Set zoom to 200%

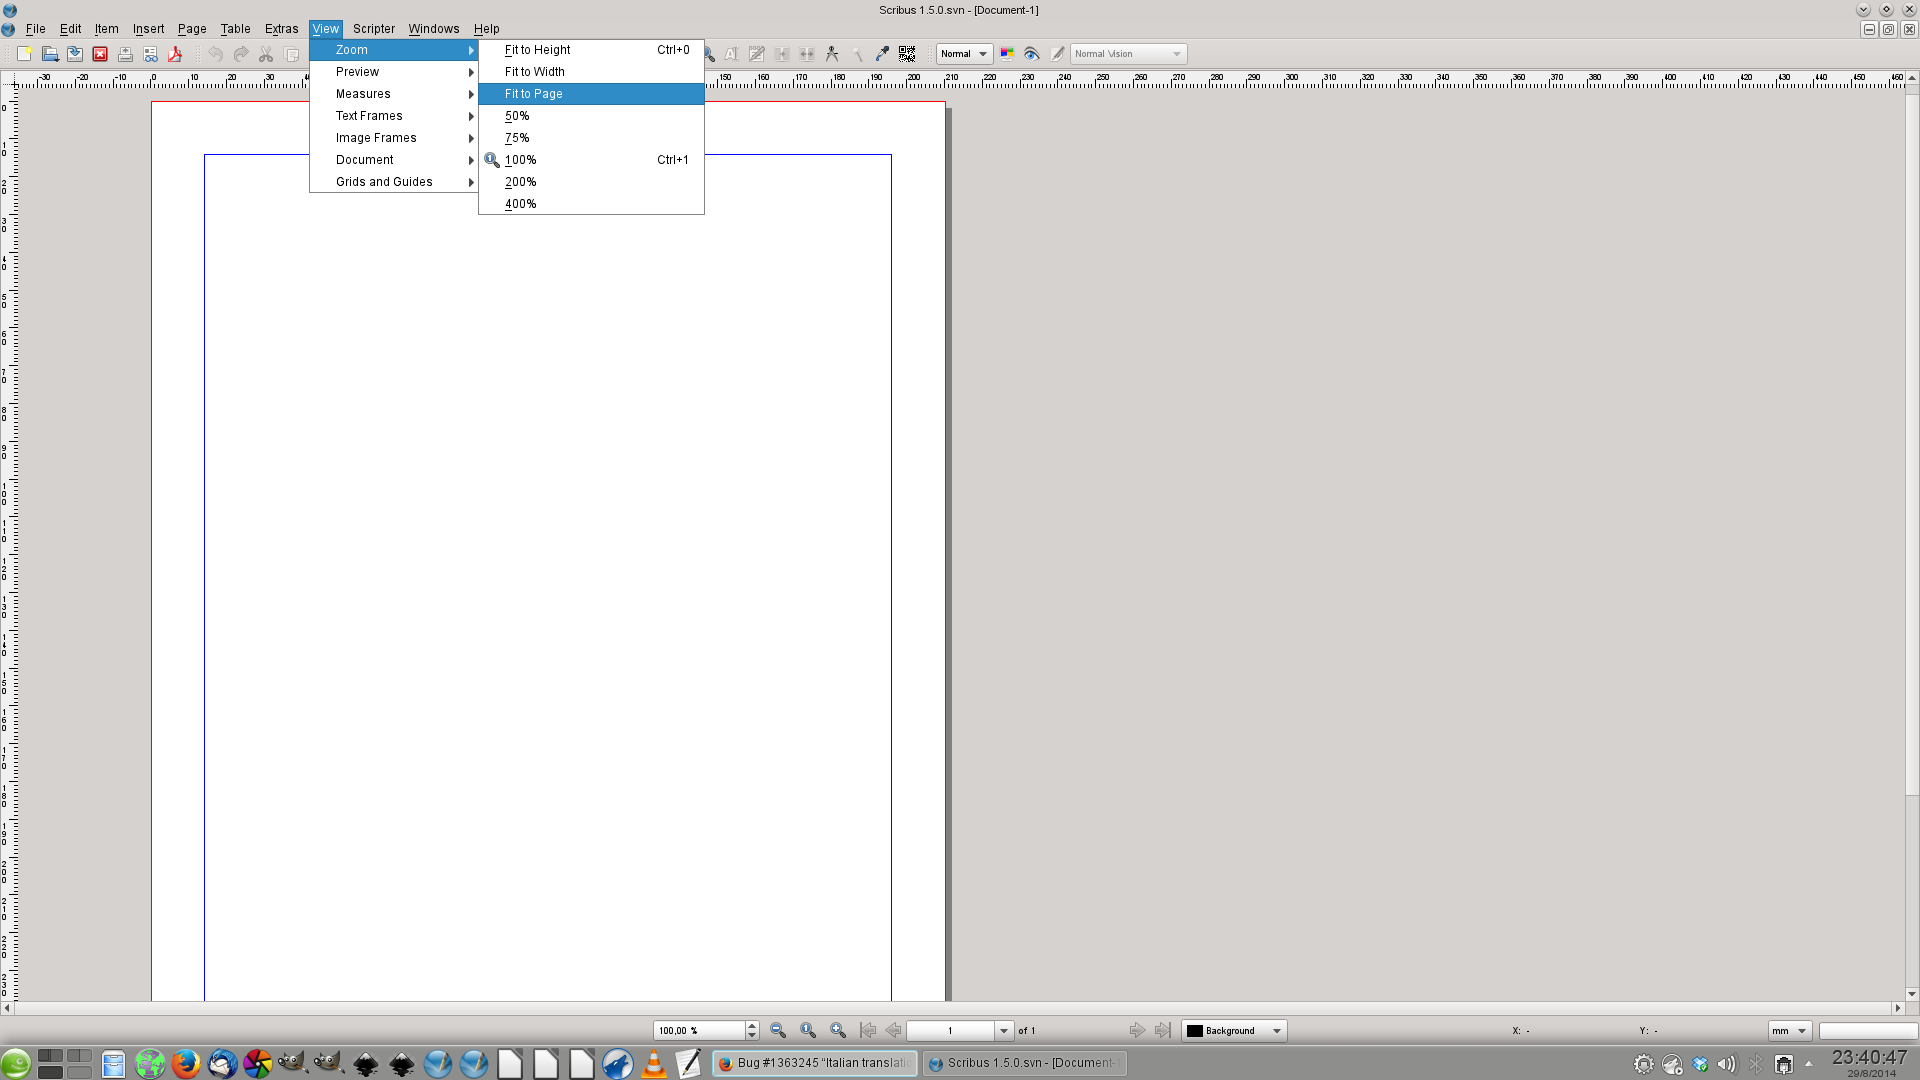(x=591, y=182)
